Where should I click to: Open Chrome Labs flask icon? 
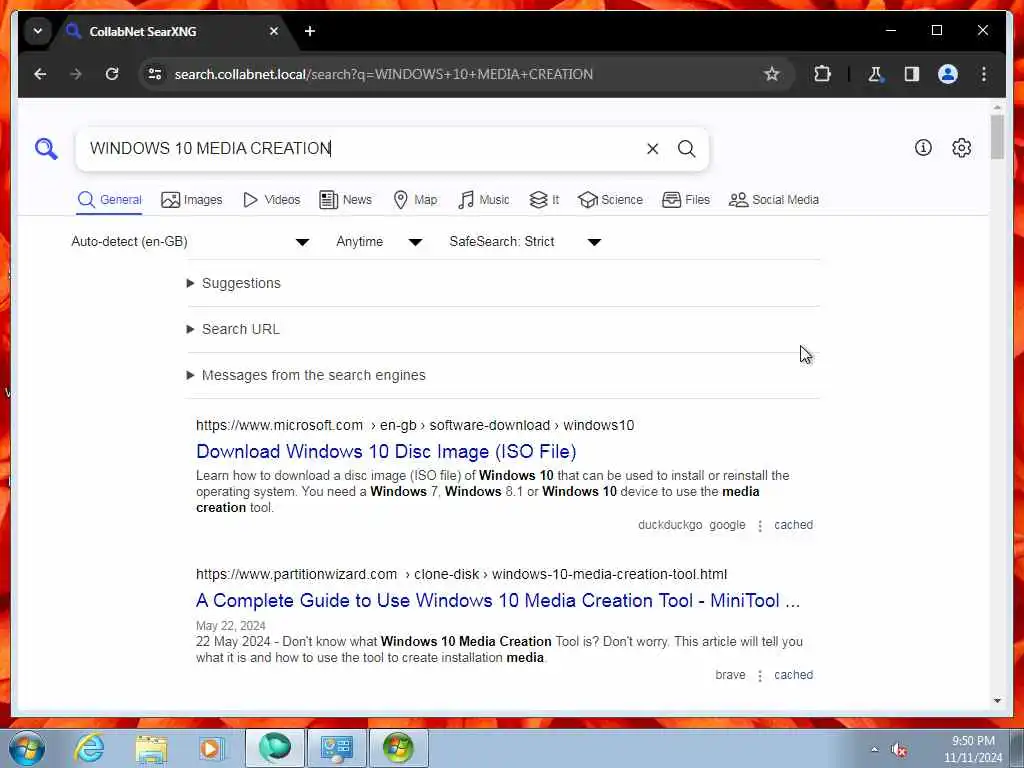click(875, 74)
